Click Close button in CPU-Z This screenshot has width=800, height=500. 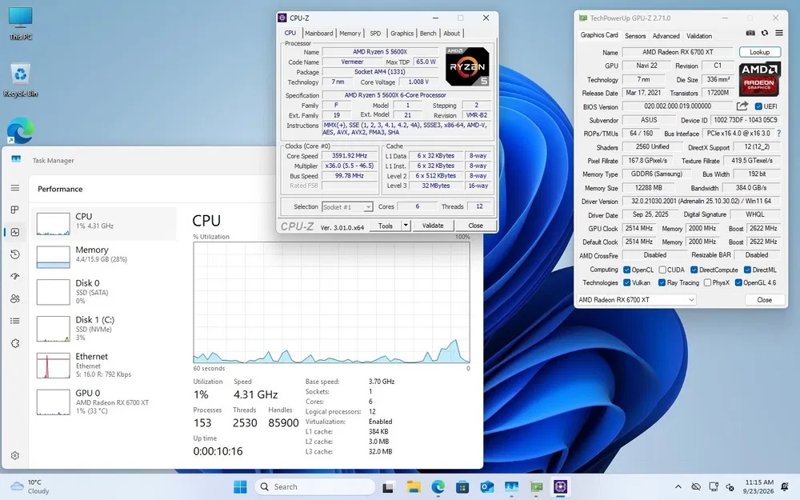(476, 225)
